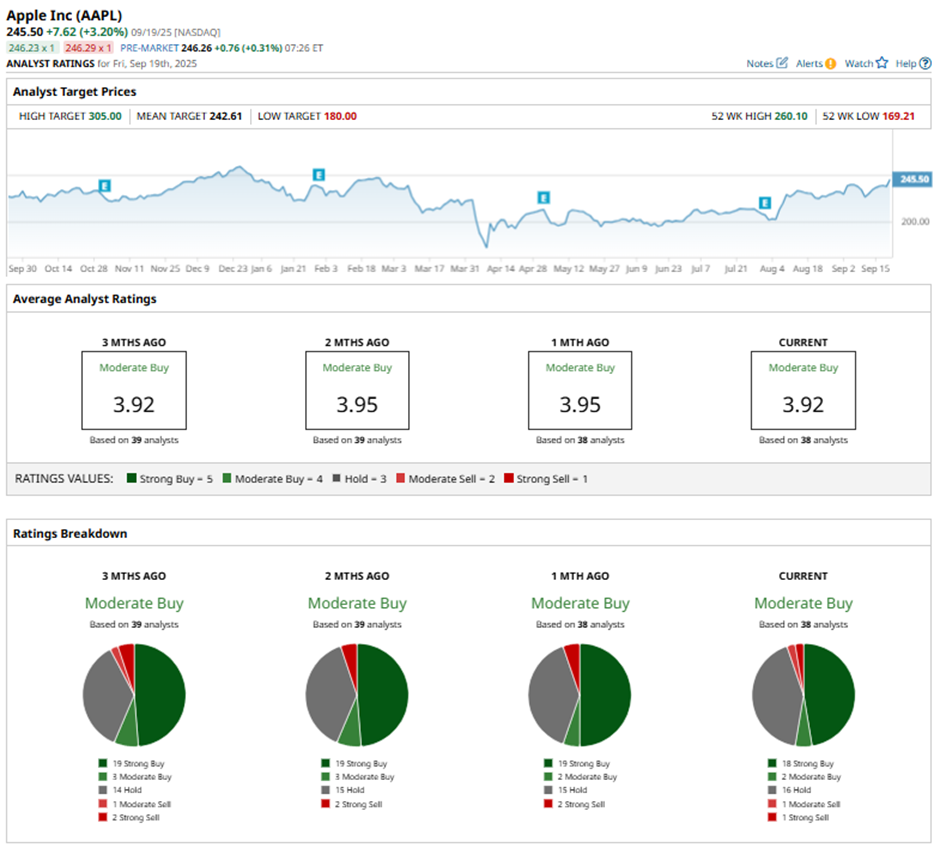Click the green 246.23 x 1 bid badge
Screen dimensions: 940x848
click(32, 47)
